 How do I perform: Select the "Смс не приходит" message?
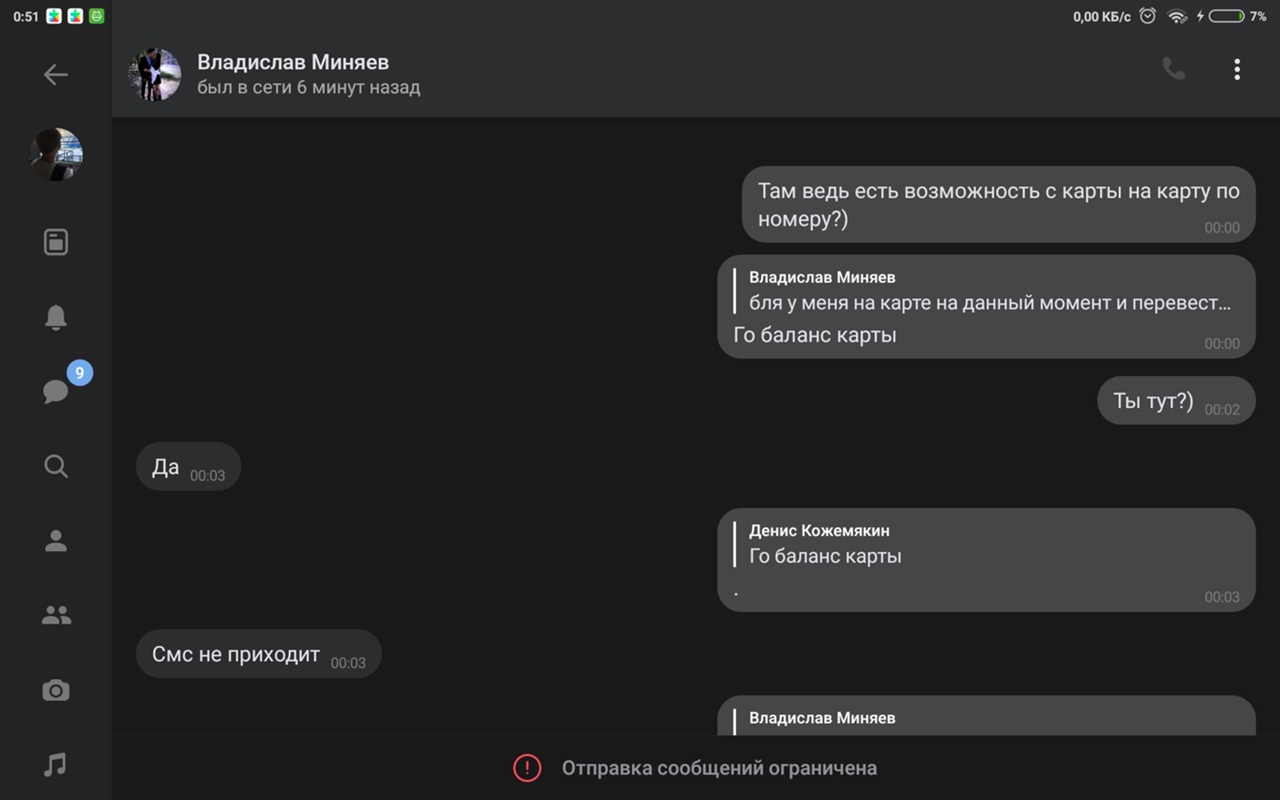tap(236, 655)
